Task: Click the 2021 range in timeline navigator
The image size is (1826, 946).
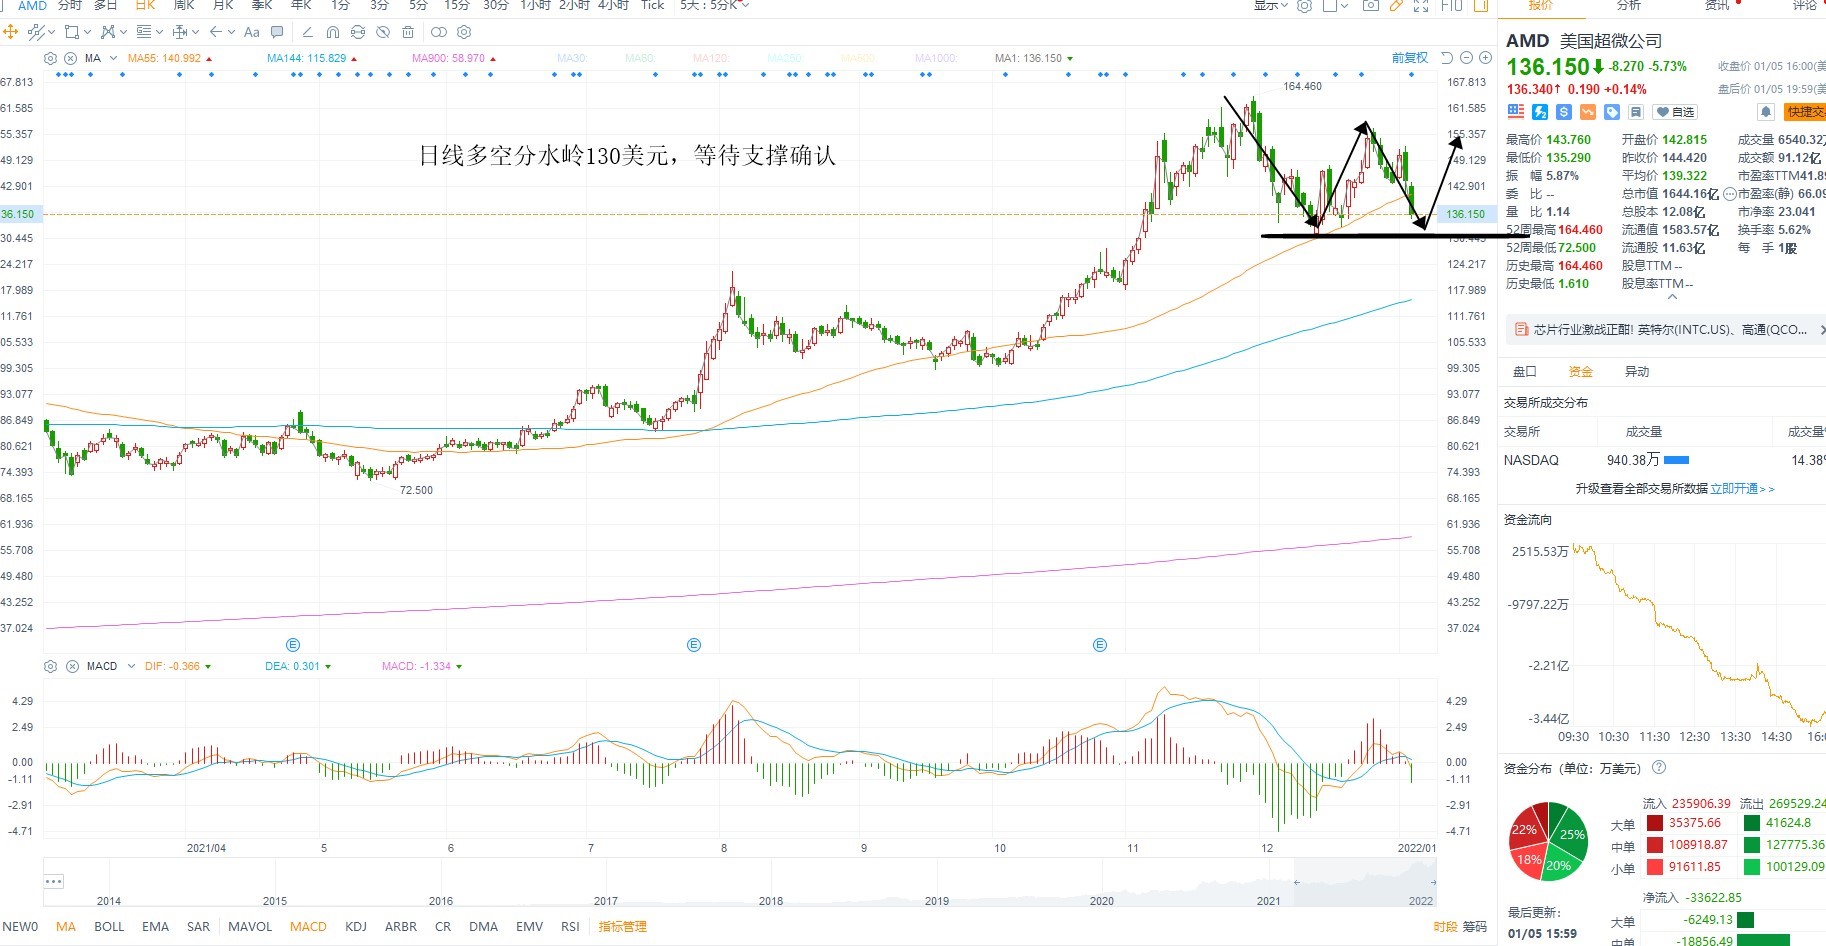Action: tap(1269, 901)
